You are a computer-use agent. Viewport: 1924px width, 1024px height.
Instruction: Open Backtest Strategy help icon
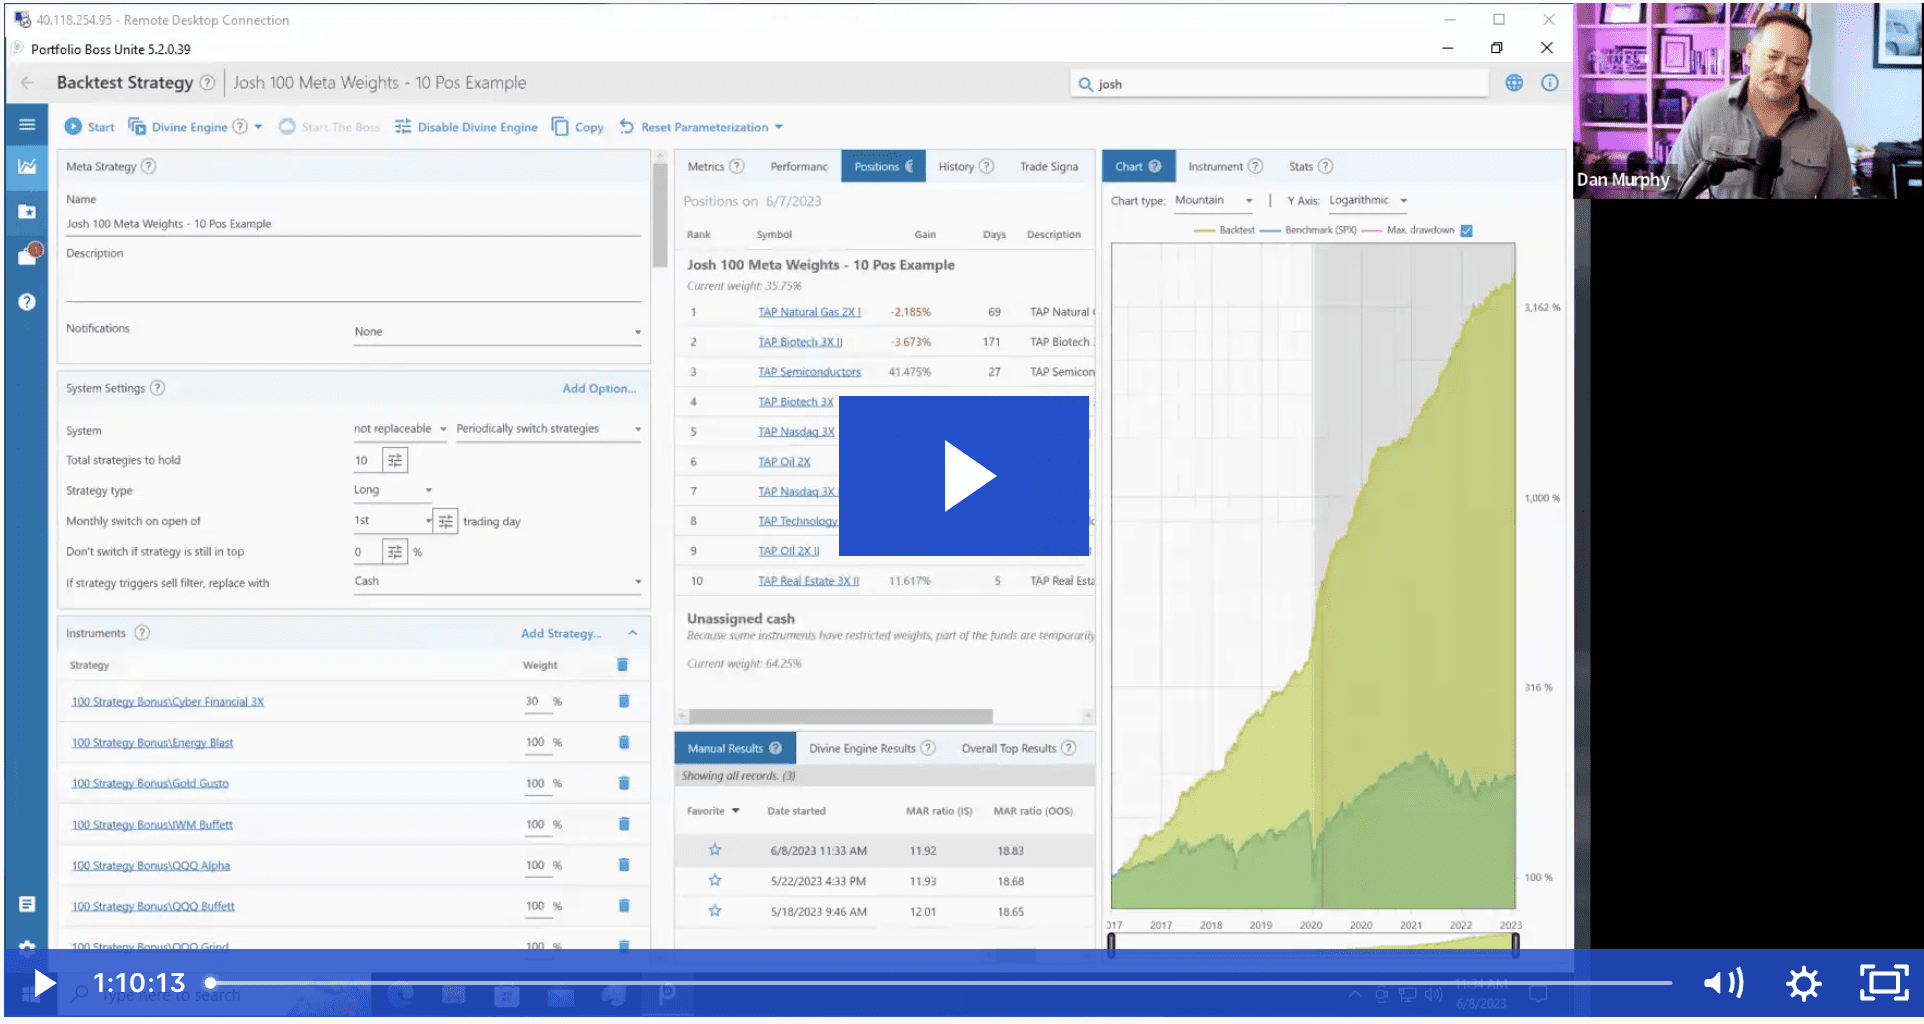207,83
